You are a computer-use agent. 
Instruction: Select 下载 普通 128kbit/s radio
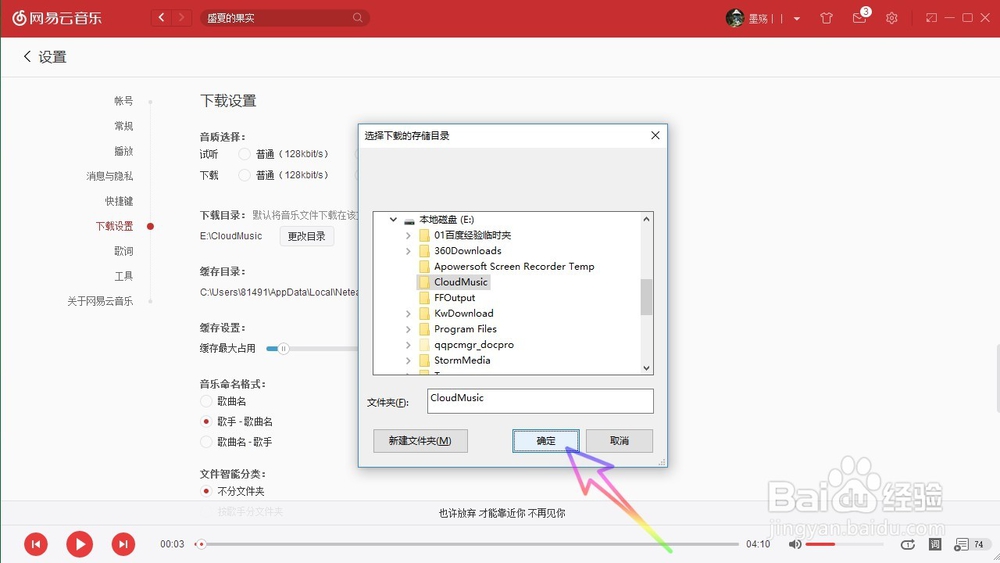(244, 175)
